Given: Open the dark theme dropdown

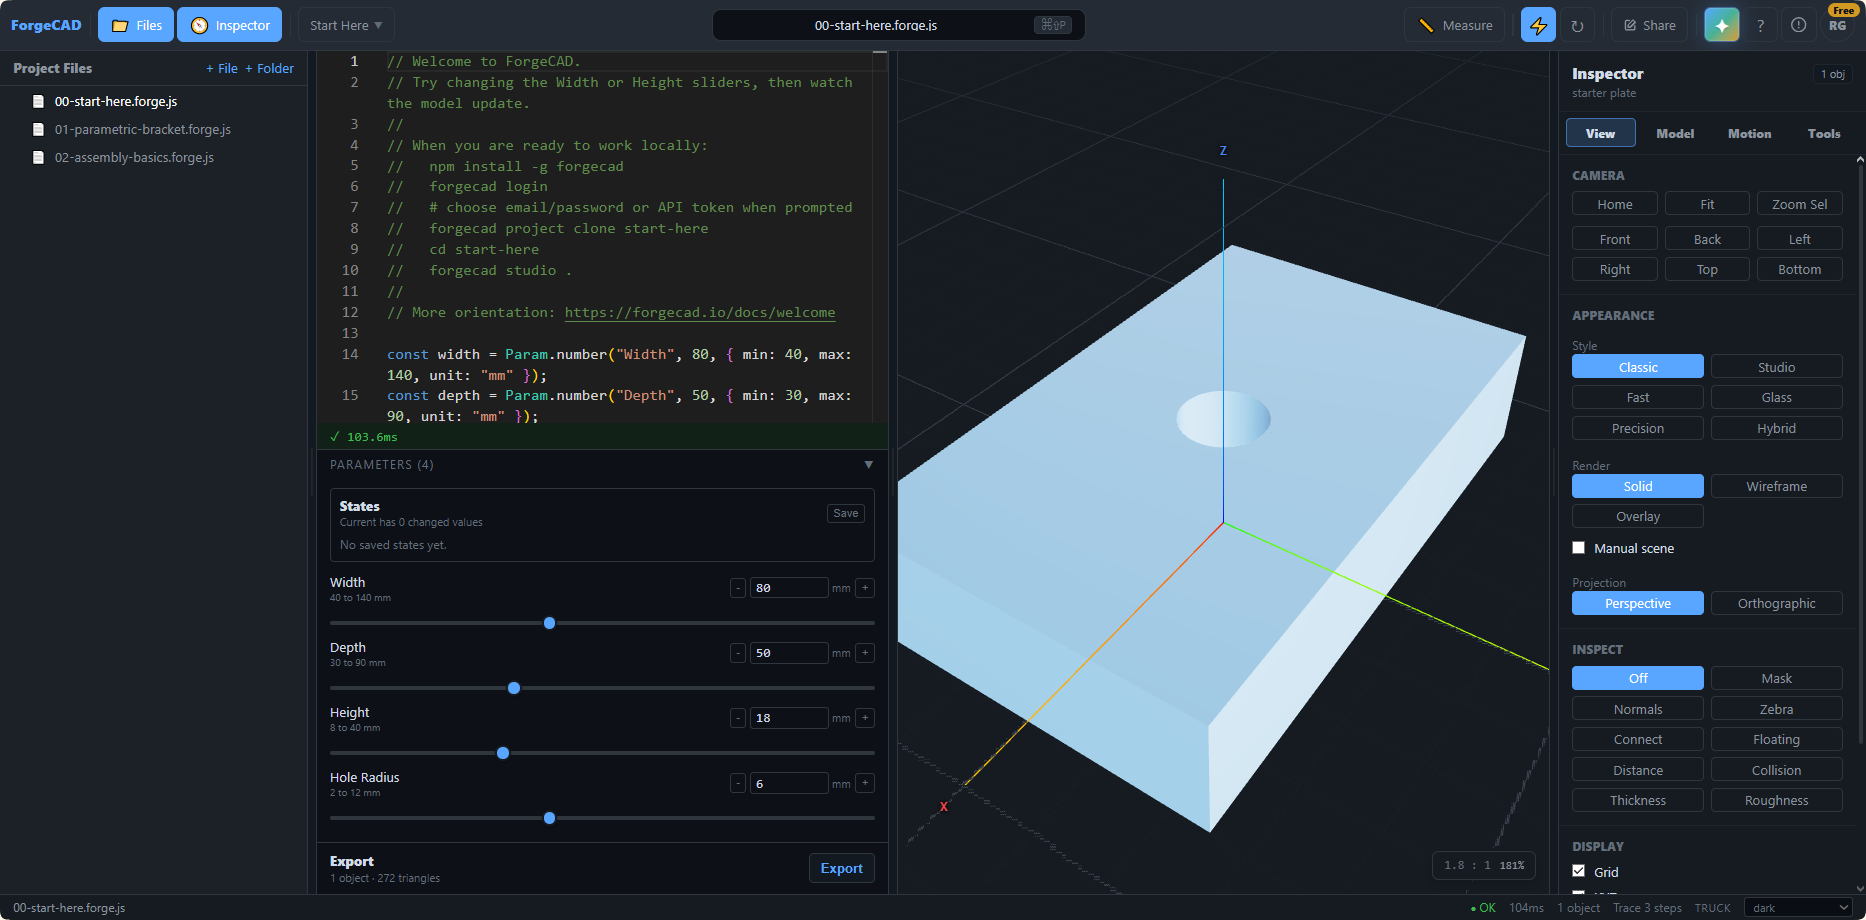Looking at the screenshot, I should 1798,908.
